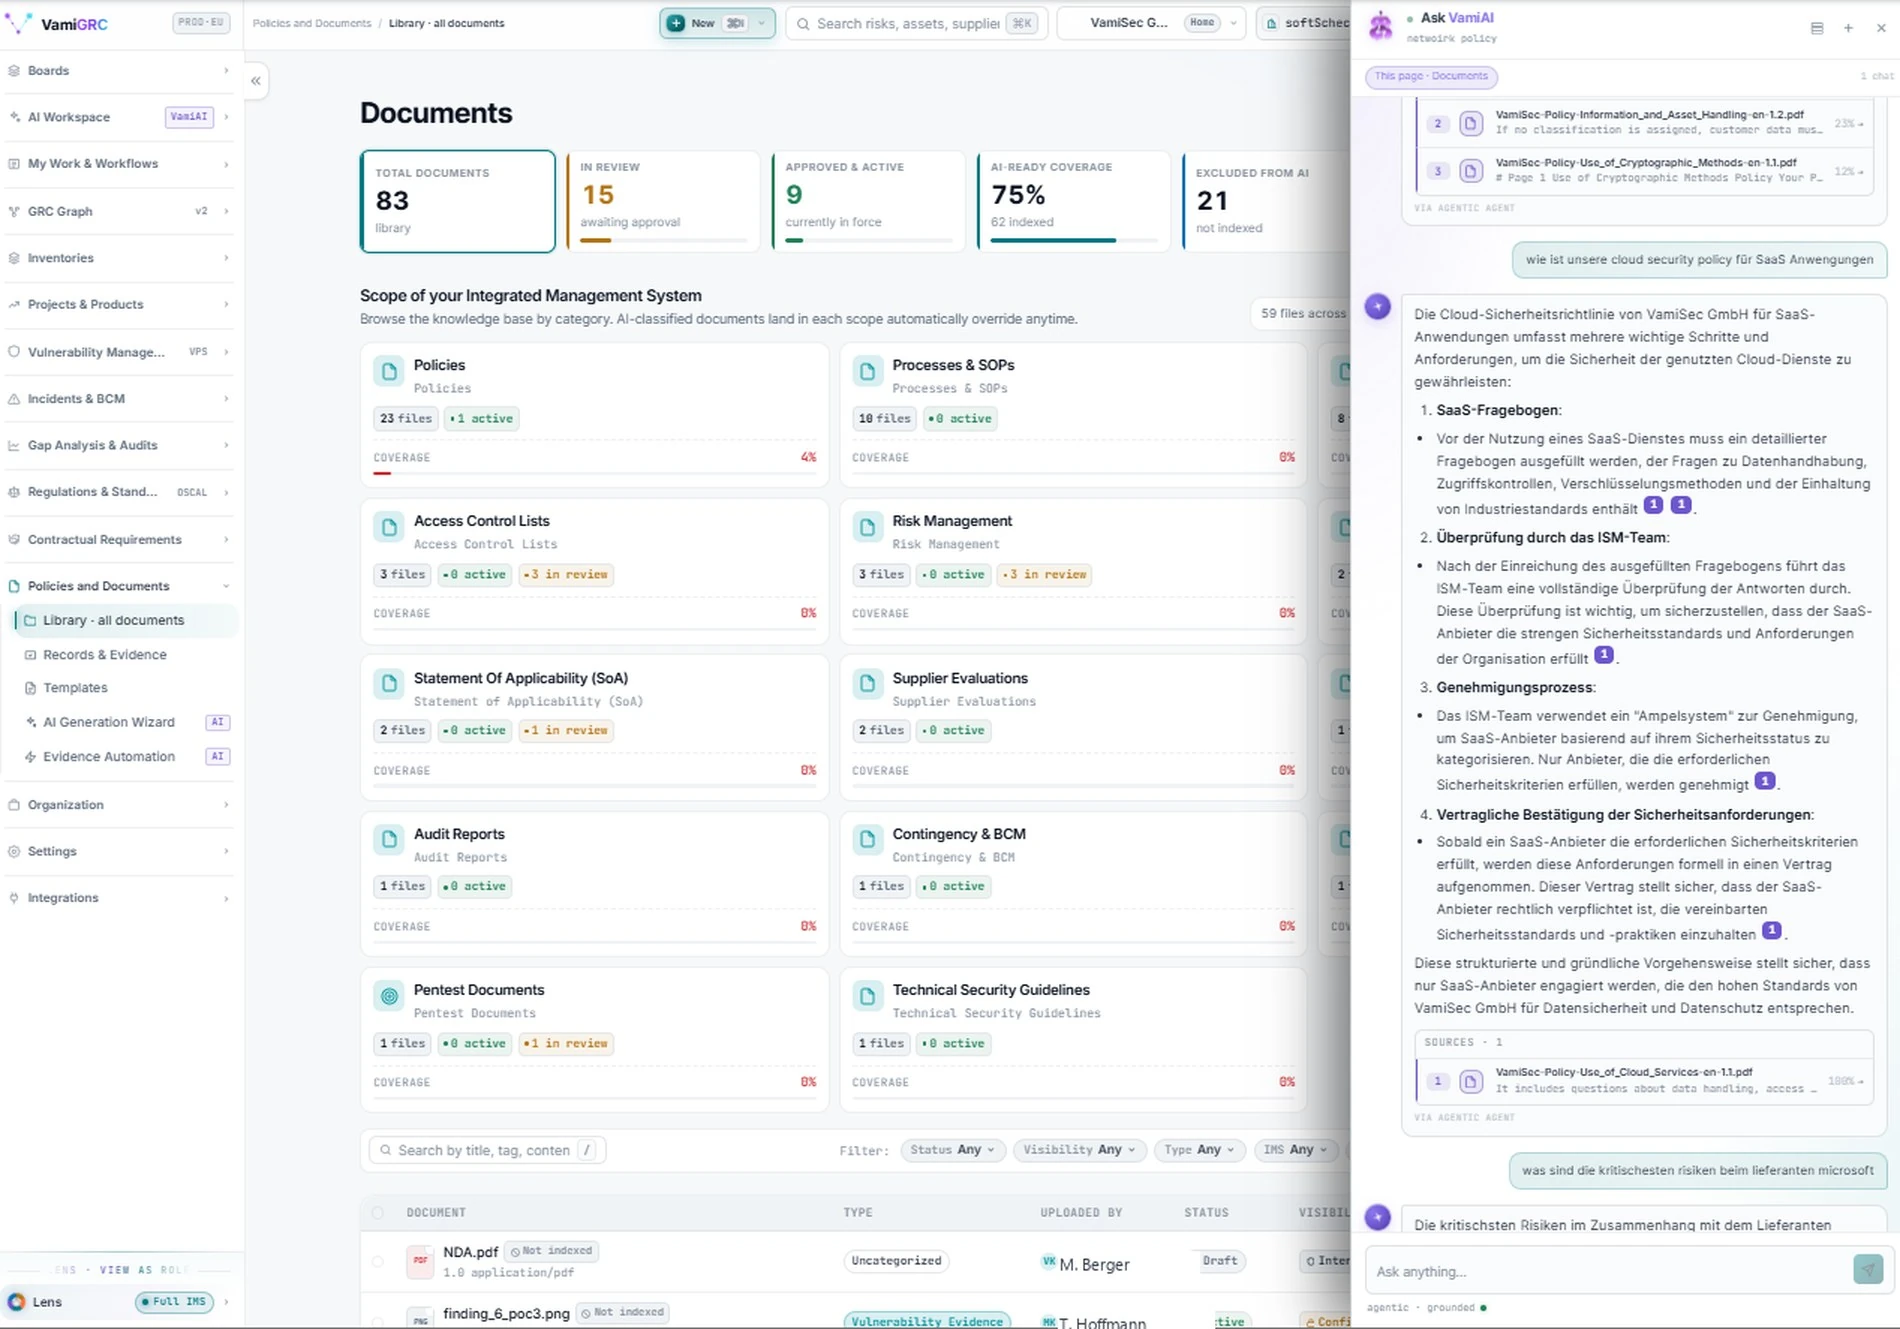Focus the global 'Search risks, assets' field

917,23
